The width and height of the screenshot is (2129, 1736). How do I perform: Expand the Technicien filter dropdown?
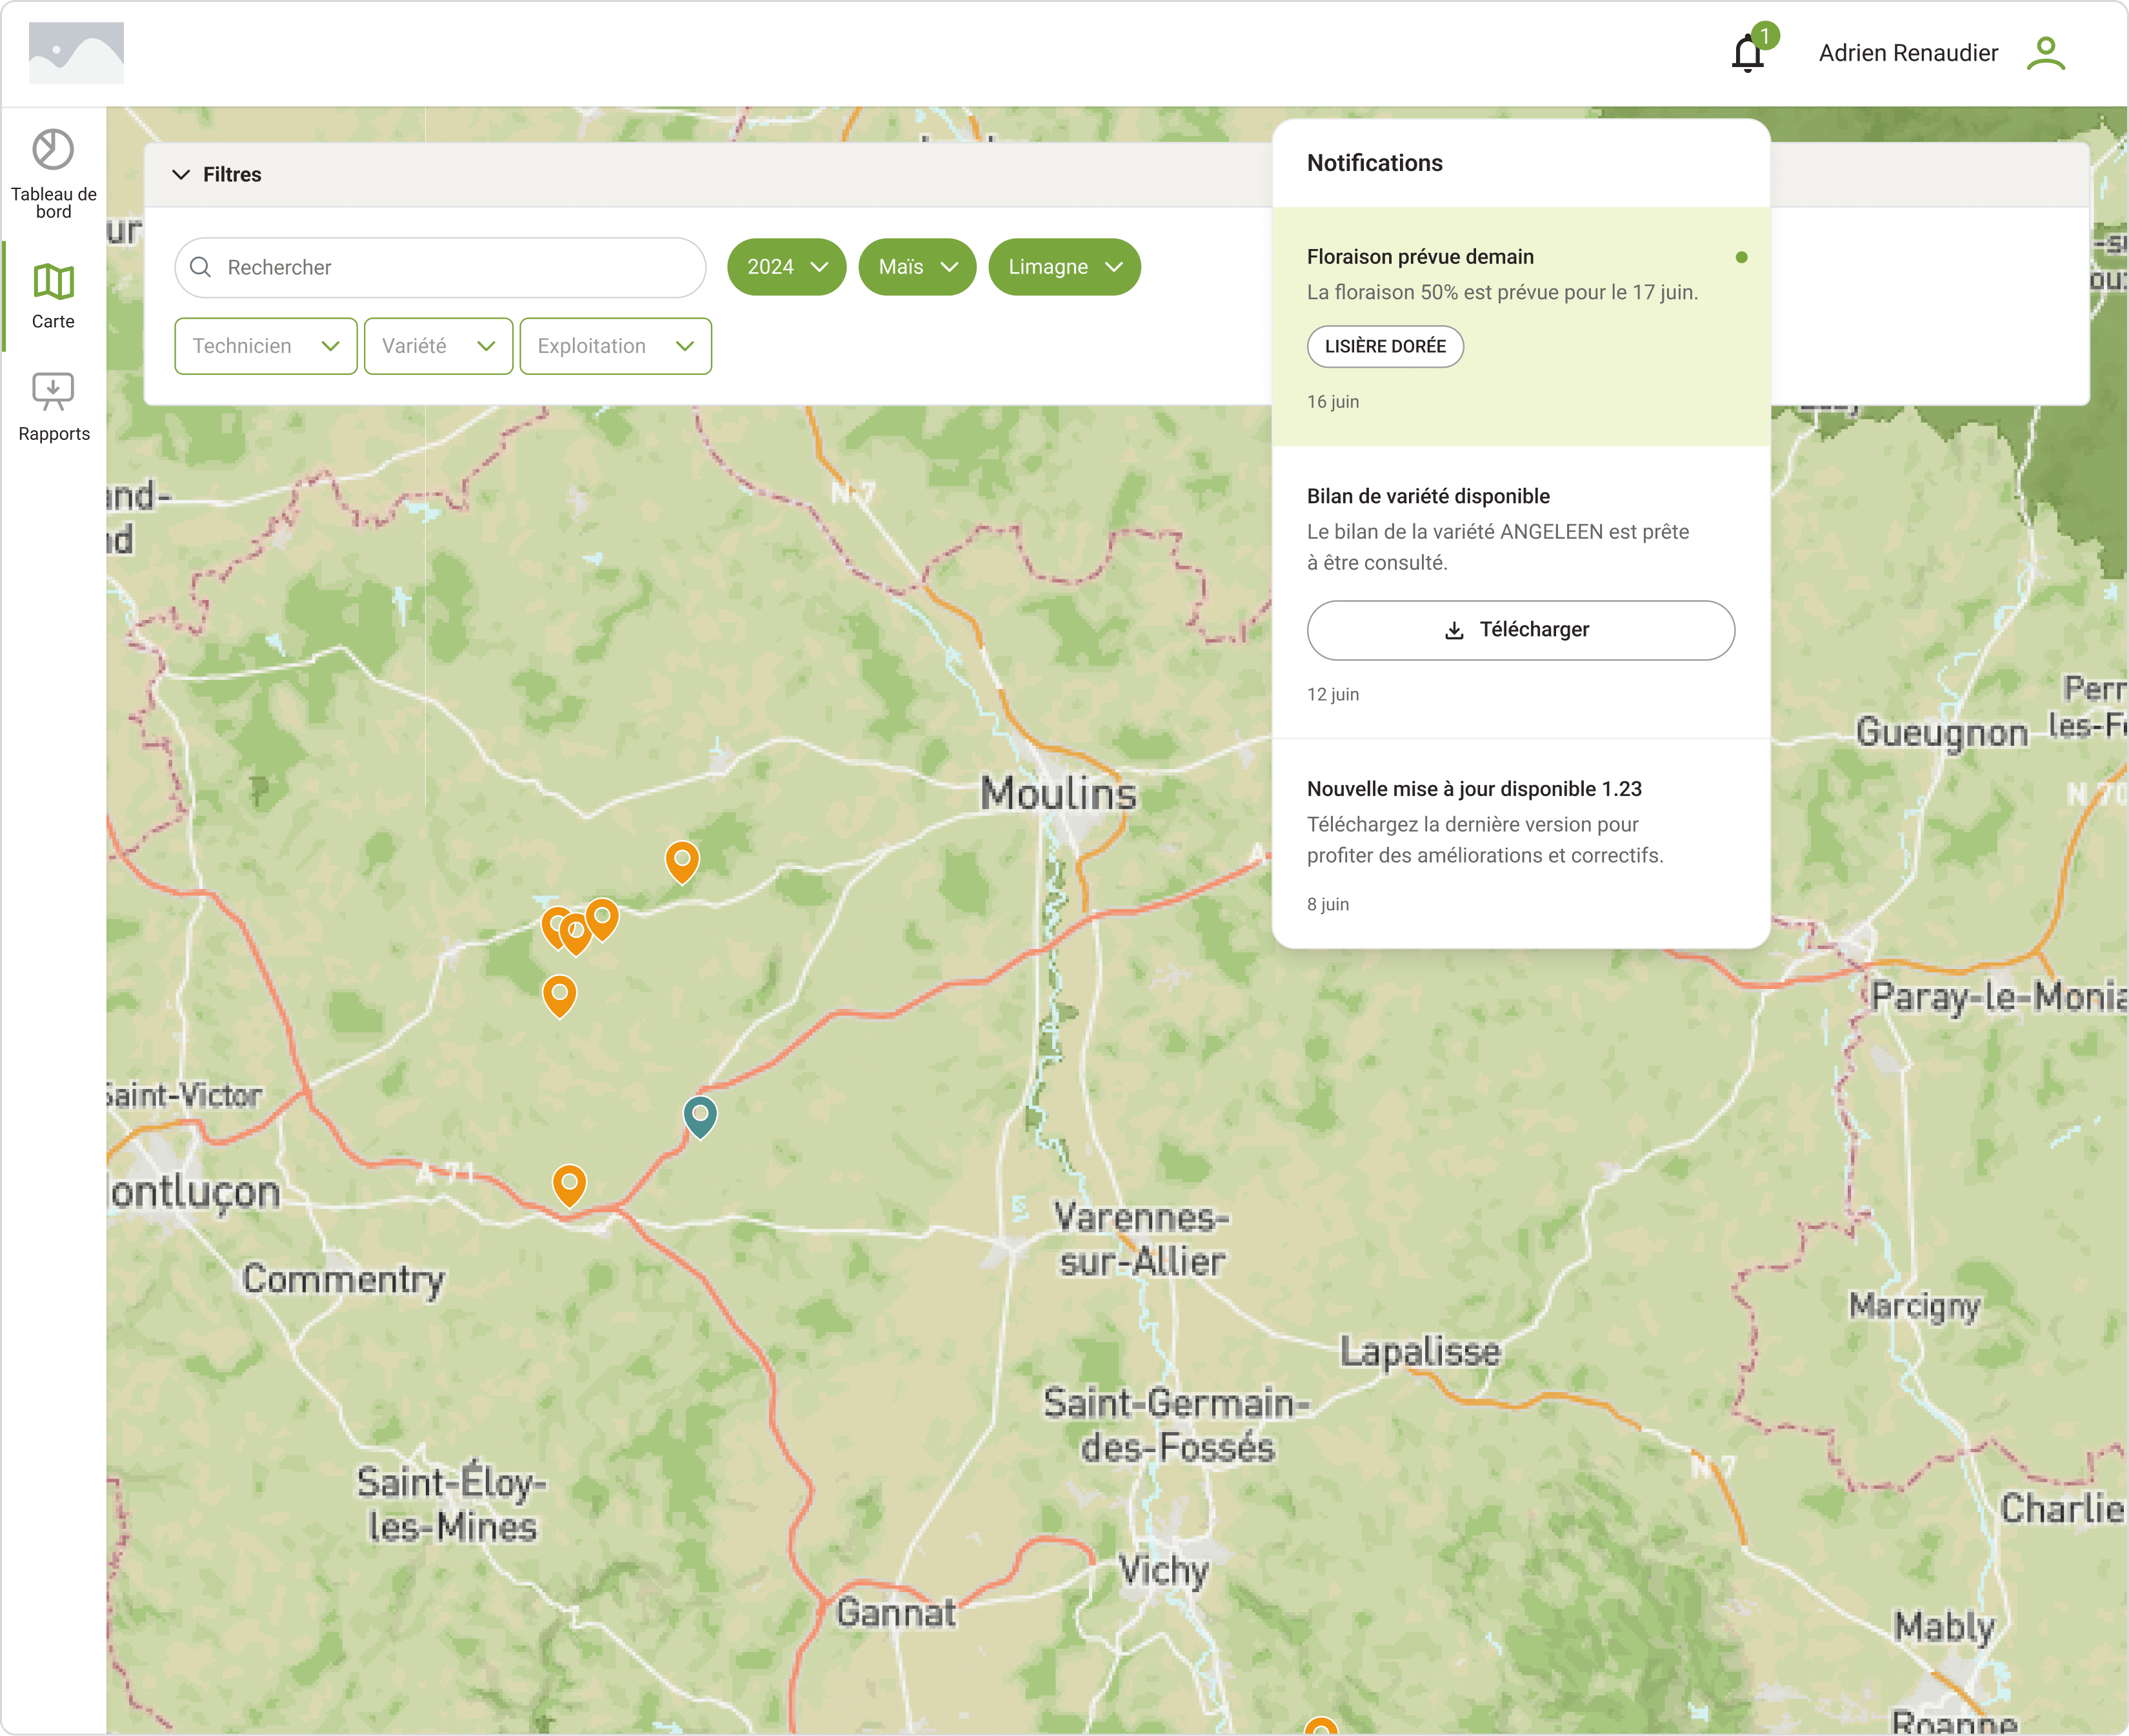(265, 346)
